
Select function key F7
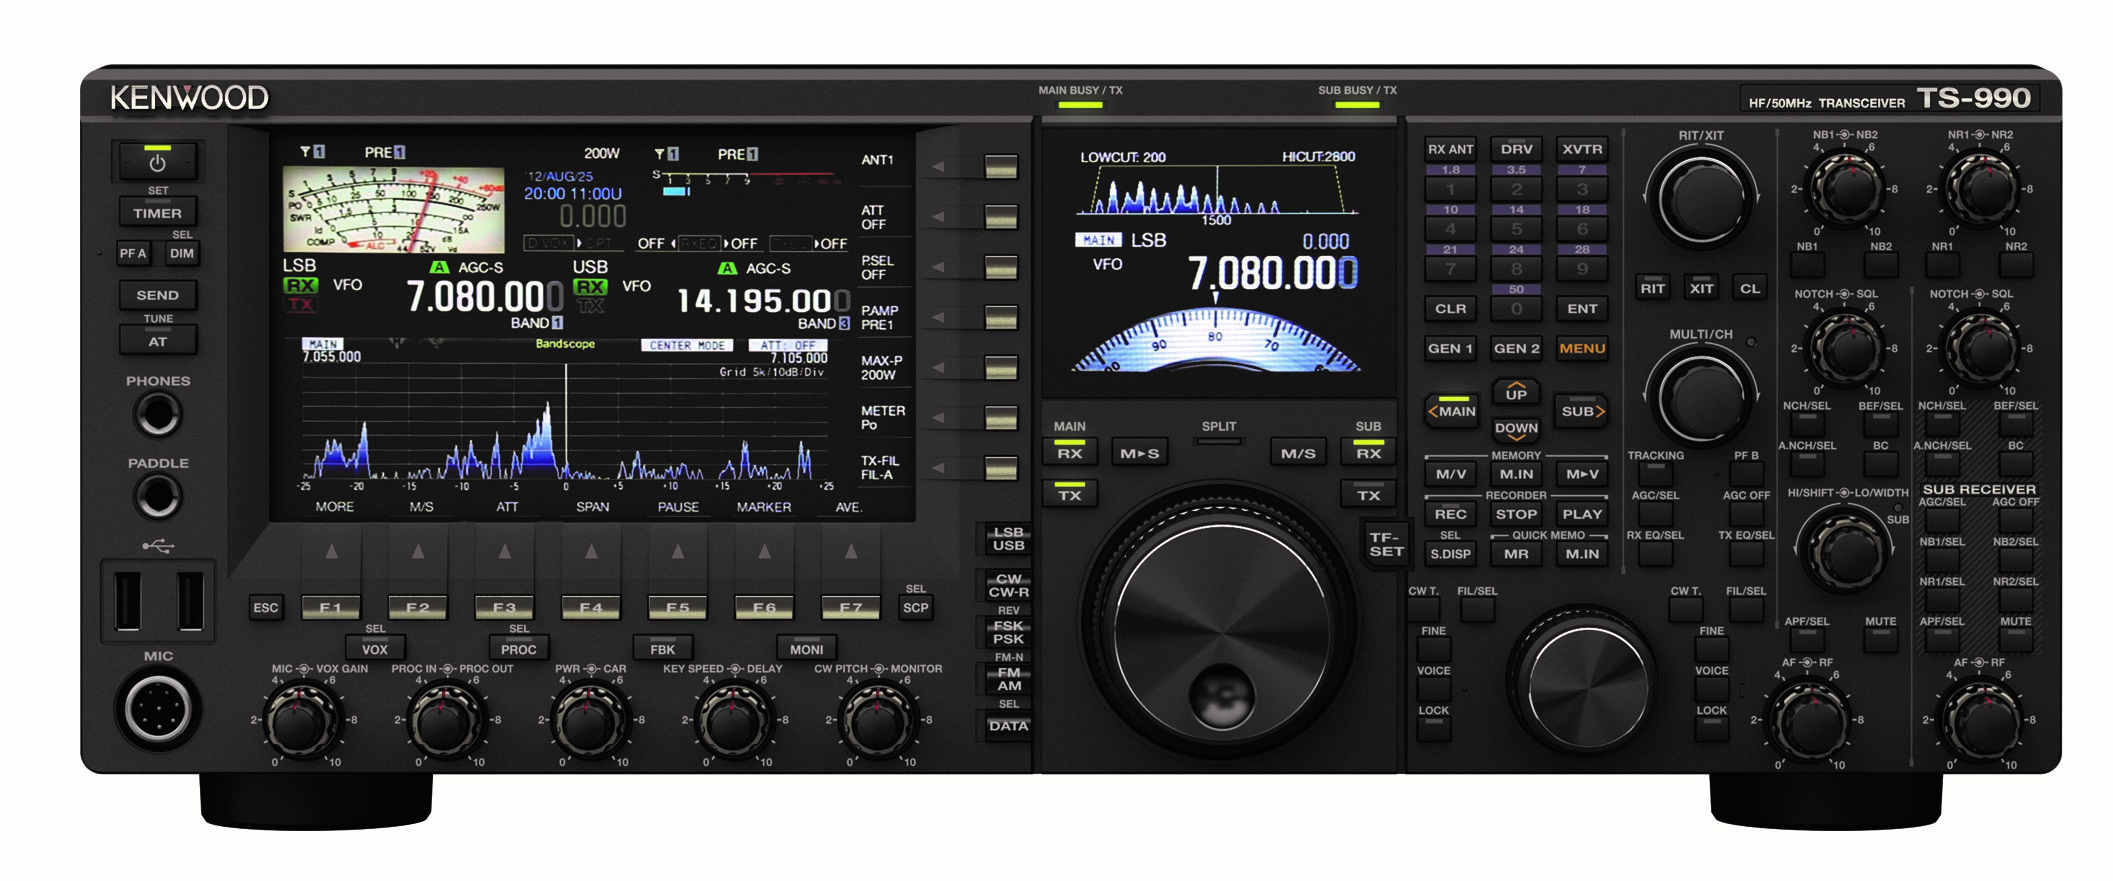point(851,607)
